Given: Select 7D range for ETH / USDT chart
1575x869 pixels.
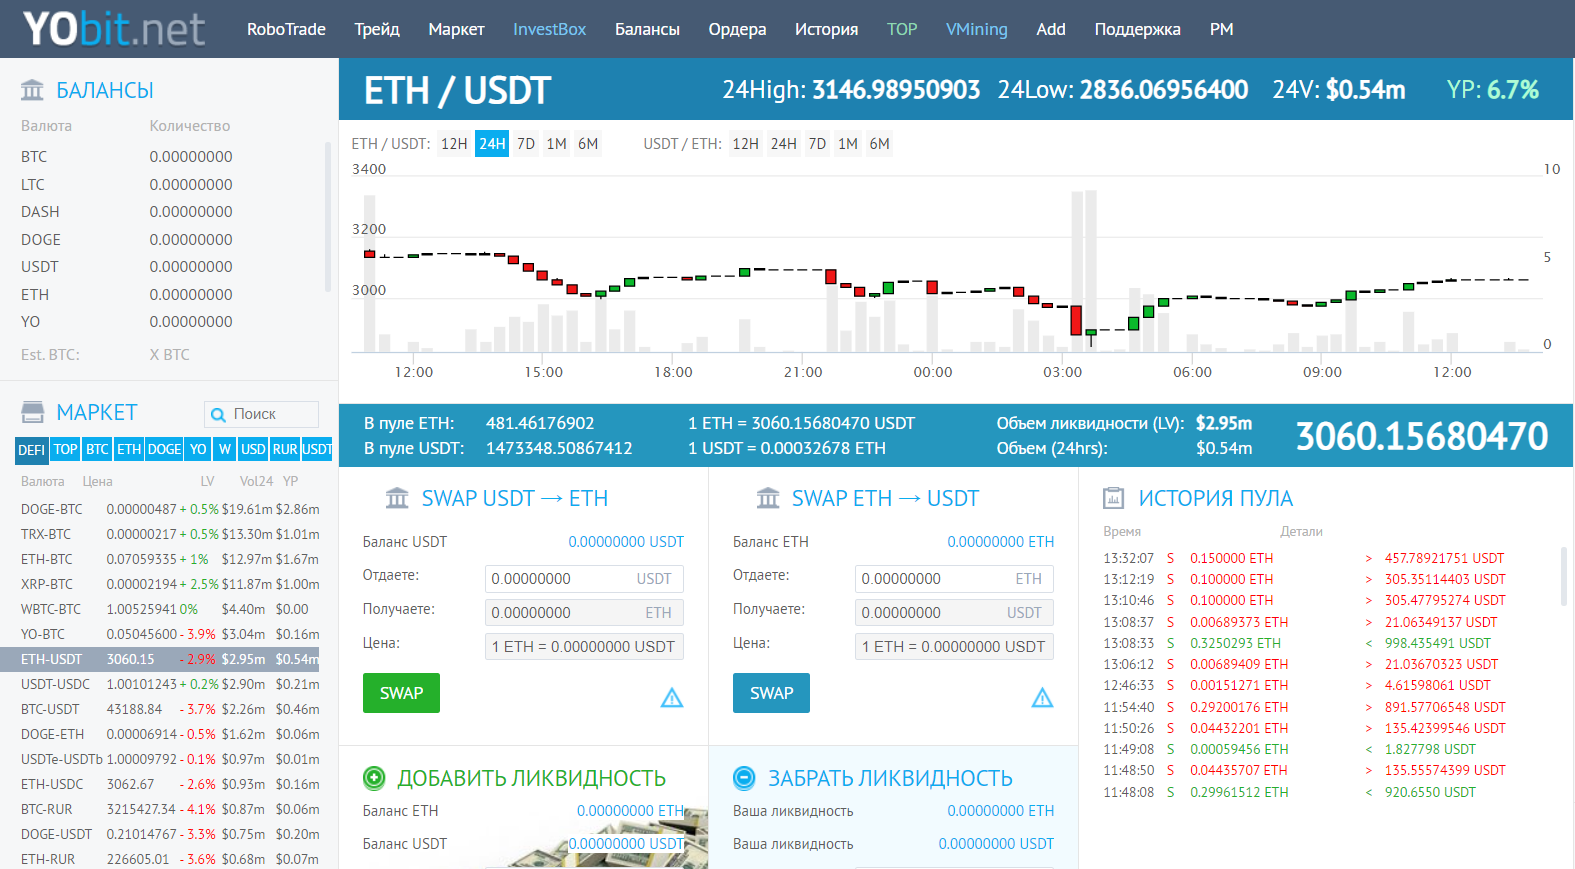Looking at the screenshot, I should (x=526, y=144).
